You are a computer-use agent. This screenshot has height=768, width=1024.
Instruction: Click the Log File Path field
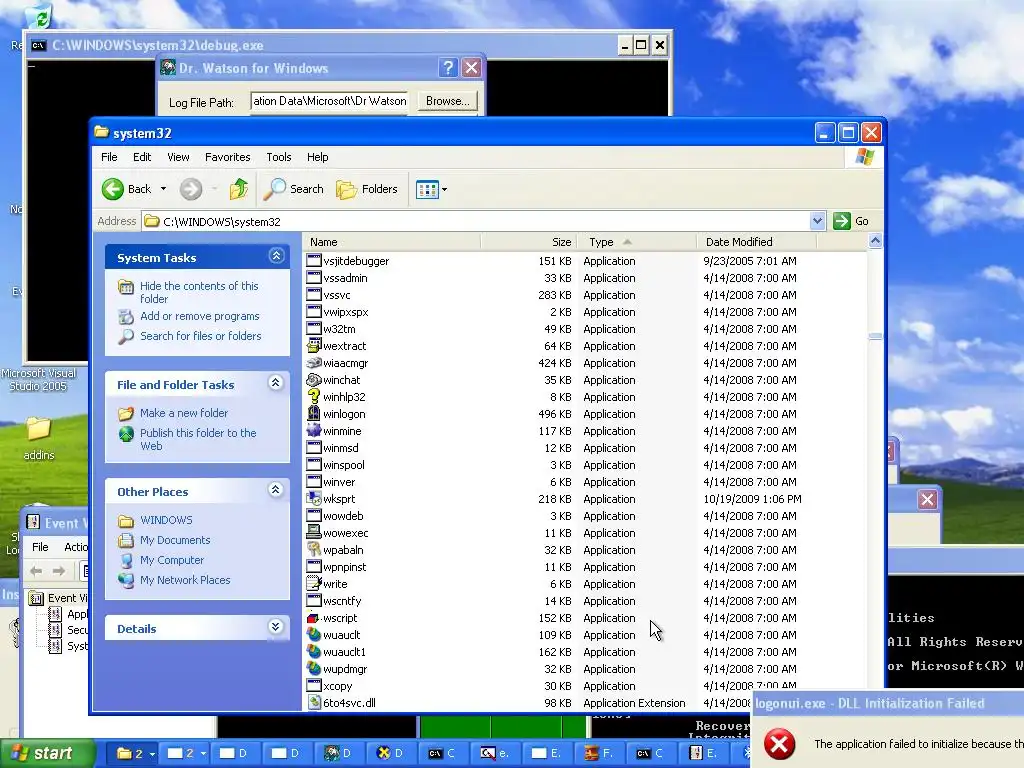[x=330, y=101]
